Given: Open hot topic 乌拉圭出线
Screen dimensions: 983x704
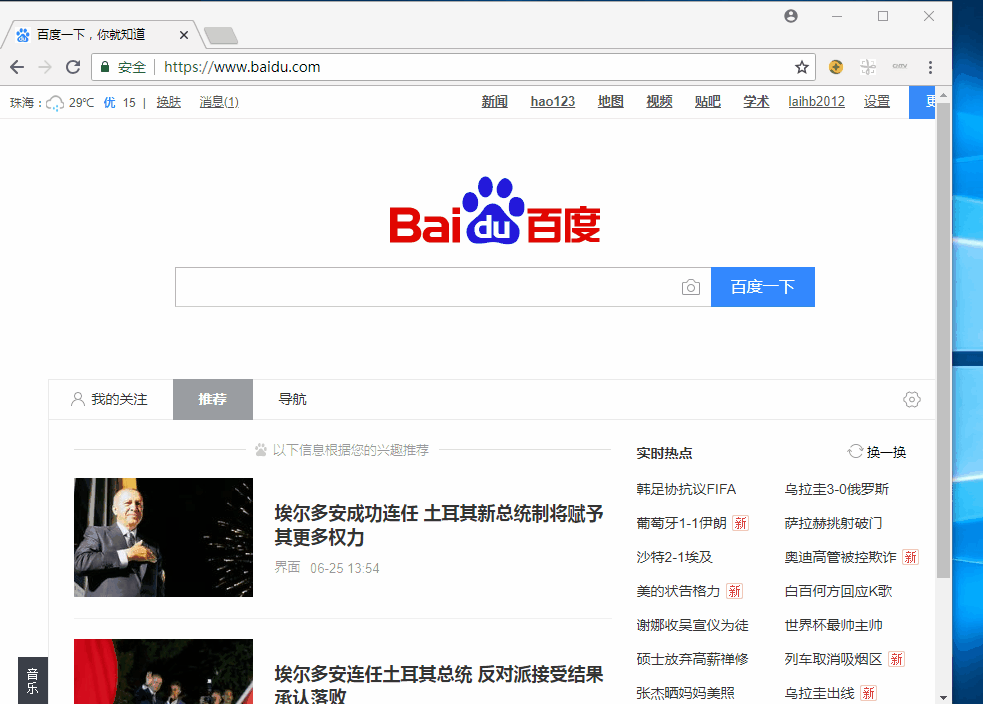Looking at the screenshot, I should pyautogui.click(x=819, y=693).
